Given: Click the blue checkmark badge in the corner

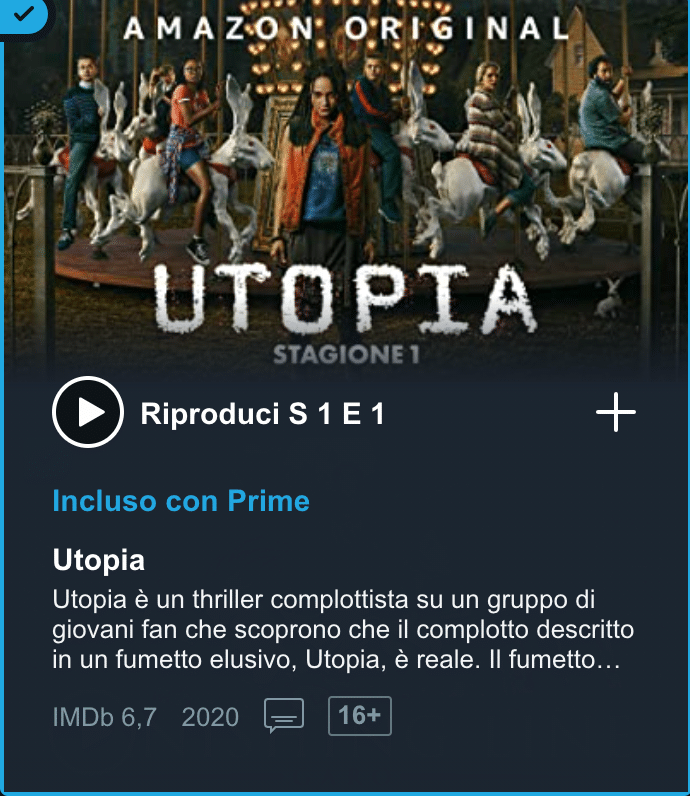Looking at the screenshot, I should [x=23, y=14].
